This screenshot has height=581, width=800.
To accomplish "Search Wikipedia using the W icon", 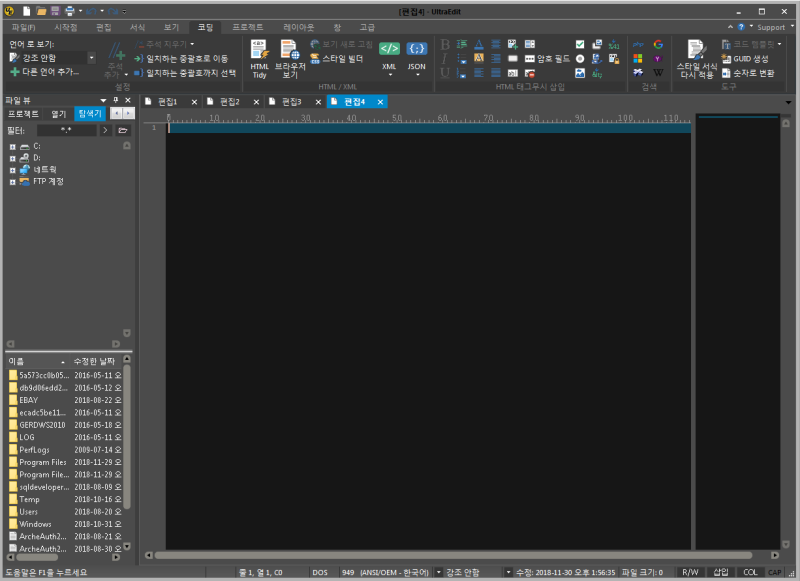I will (658, 73).
